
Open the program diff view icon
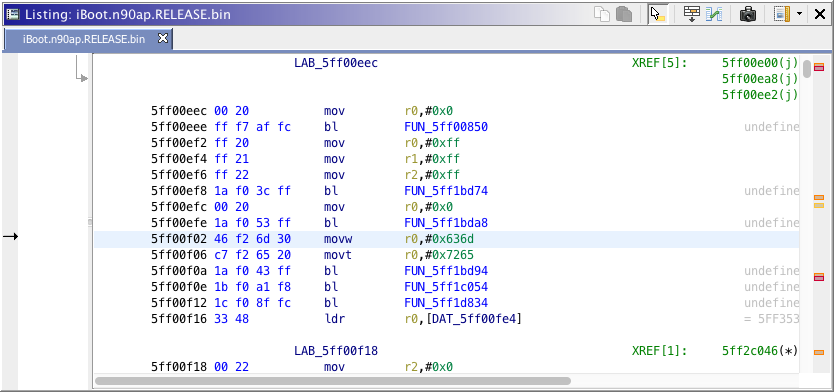coord(713,14)
